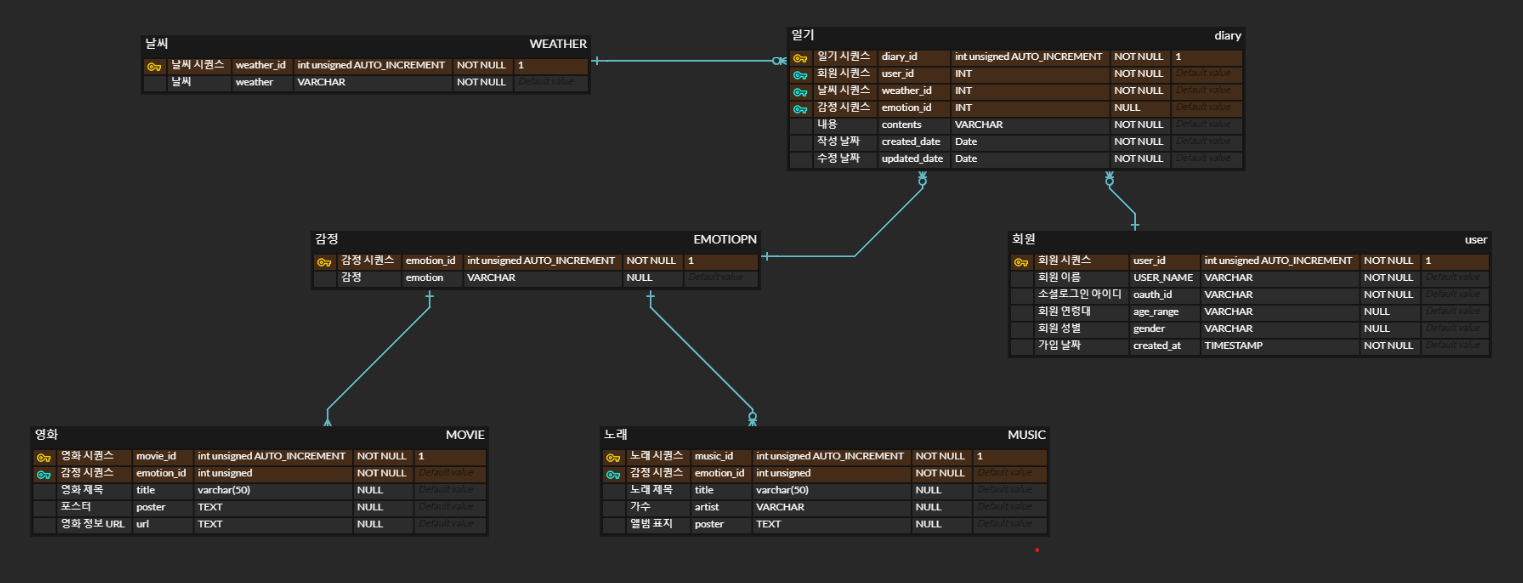Click the Default value field of oauth_id
Viewport: 1523px width, 583px height.
pos(1453,295)
